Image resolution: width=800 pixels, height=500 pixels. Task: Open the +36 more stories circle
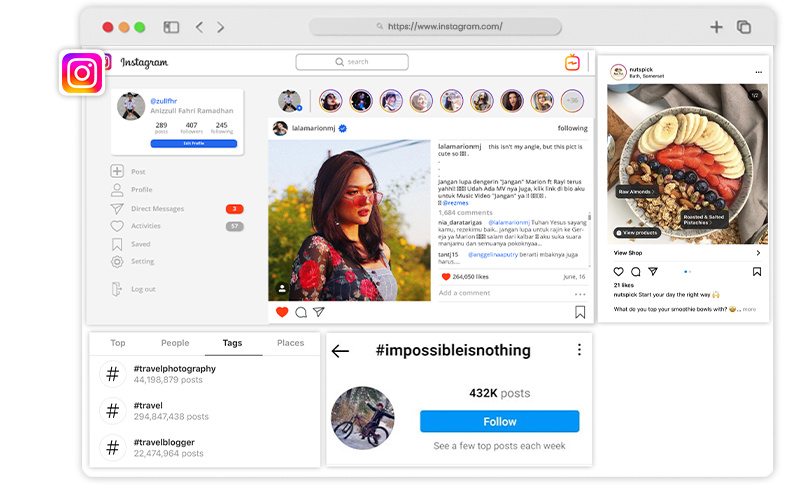[x=572, y=101]
